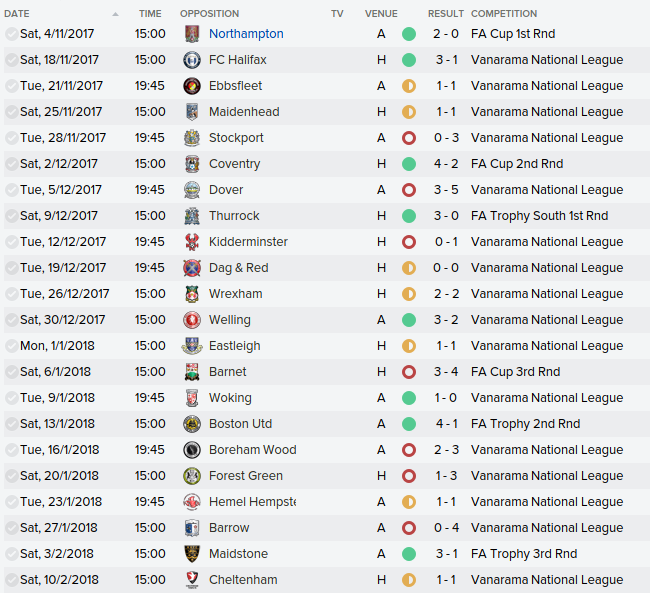Sort by the DATE column arrow

[x=115, y=15]
